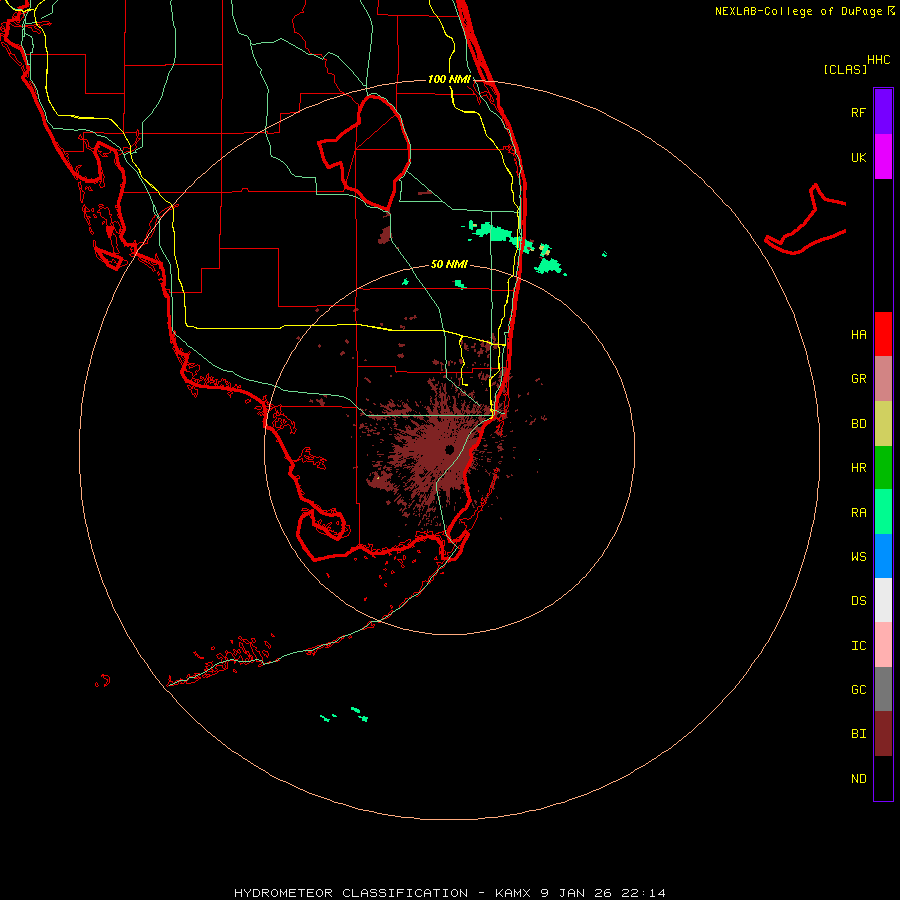The width and height of the screenshot is (900, 900).
Task: Click the GR legend label
Action: 858,379
